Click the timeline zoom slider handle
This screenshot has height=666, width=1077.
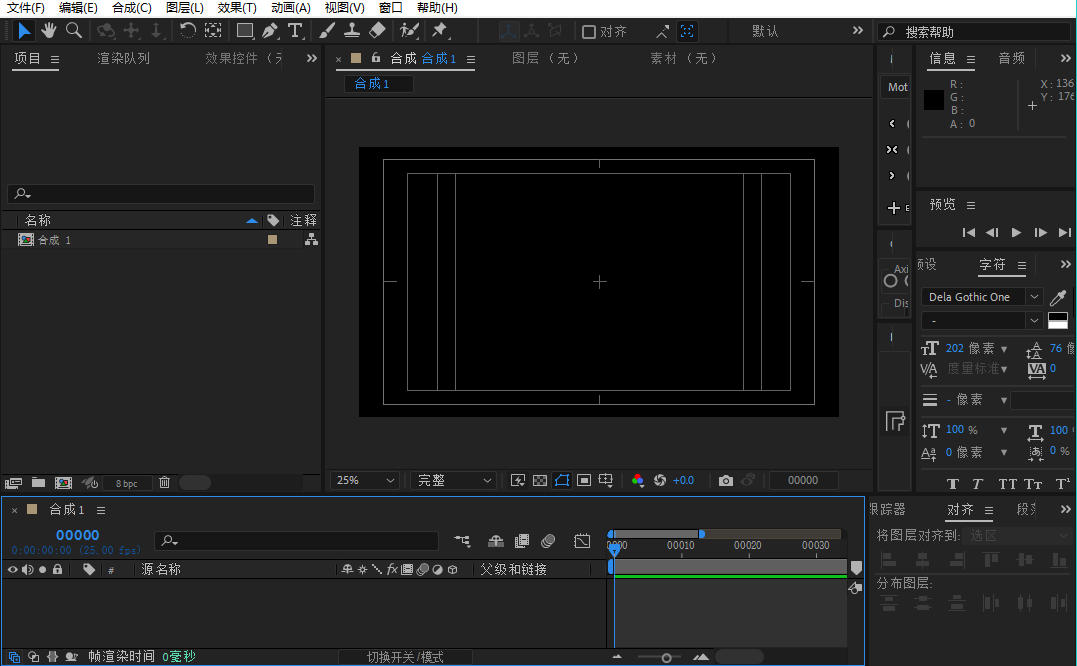666,658
